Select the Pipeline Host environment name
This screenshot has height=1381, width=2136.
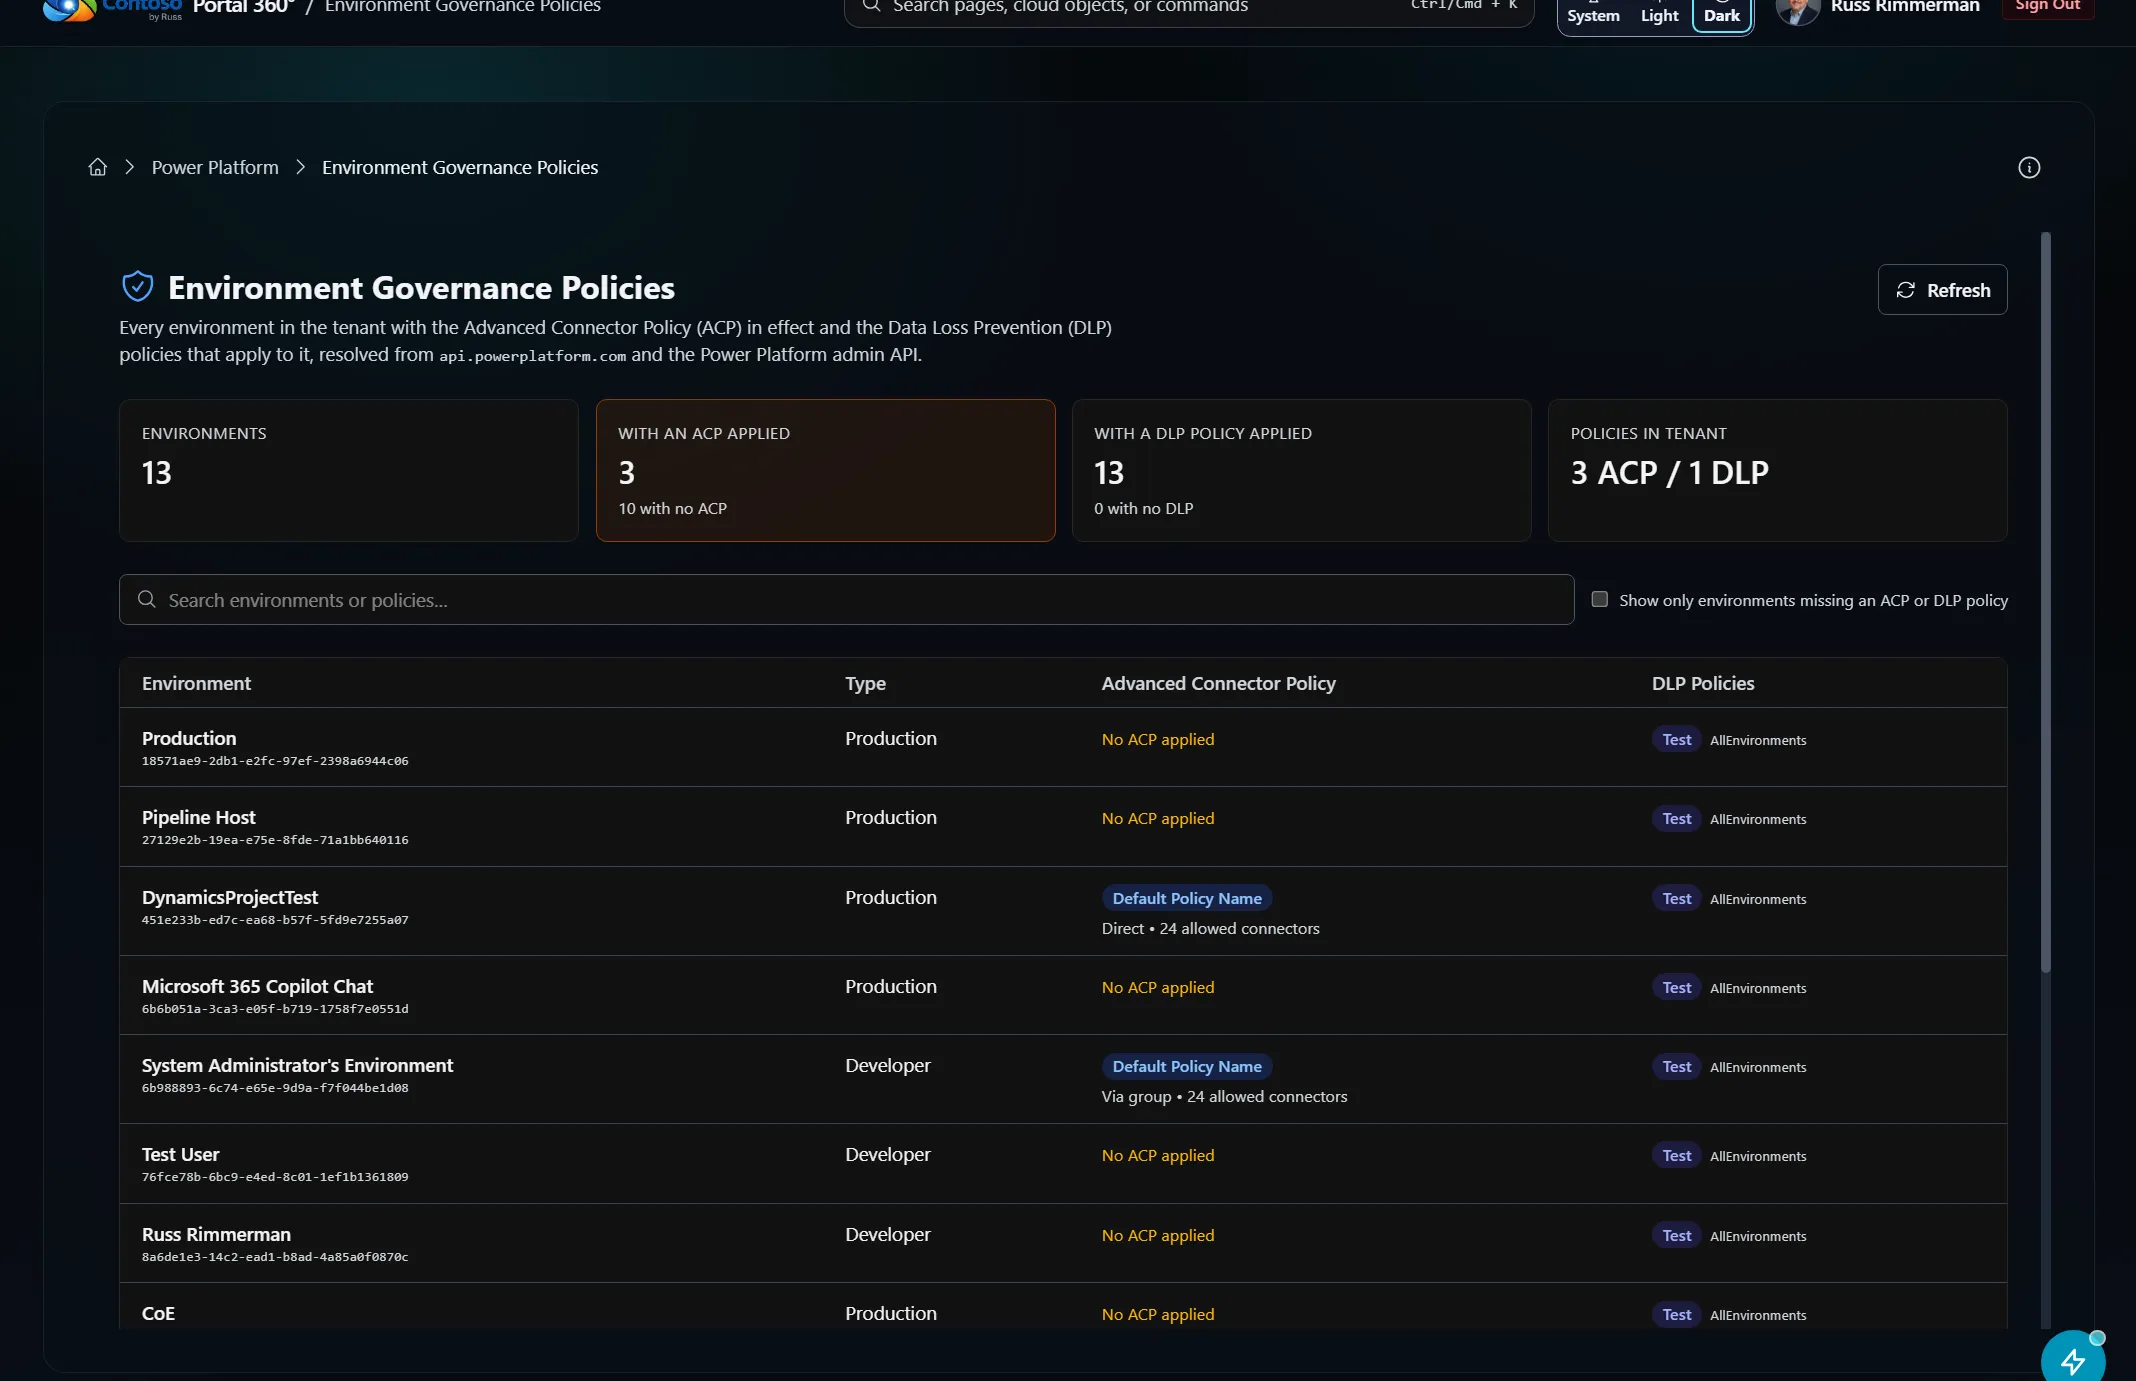[x=198, y=817]
